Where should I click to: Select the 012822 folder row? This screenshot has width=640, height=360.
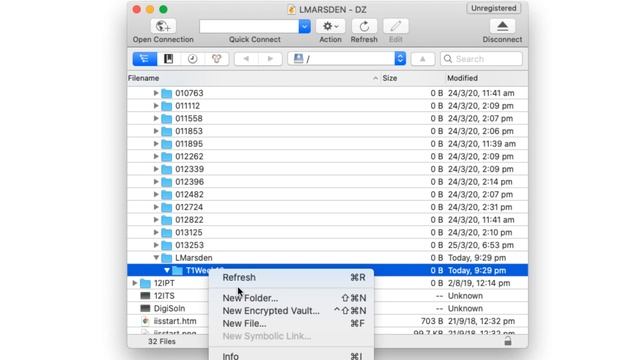[x=327, y=220]
